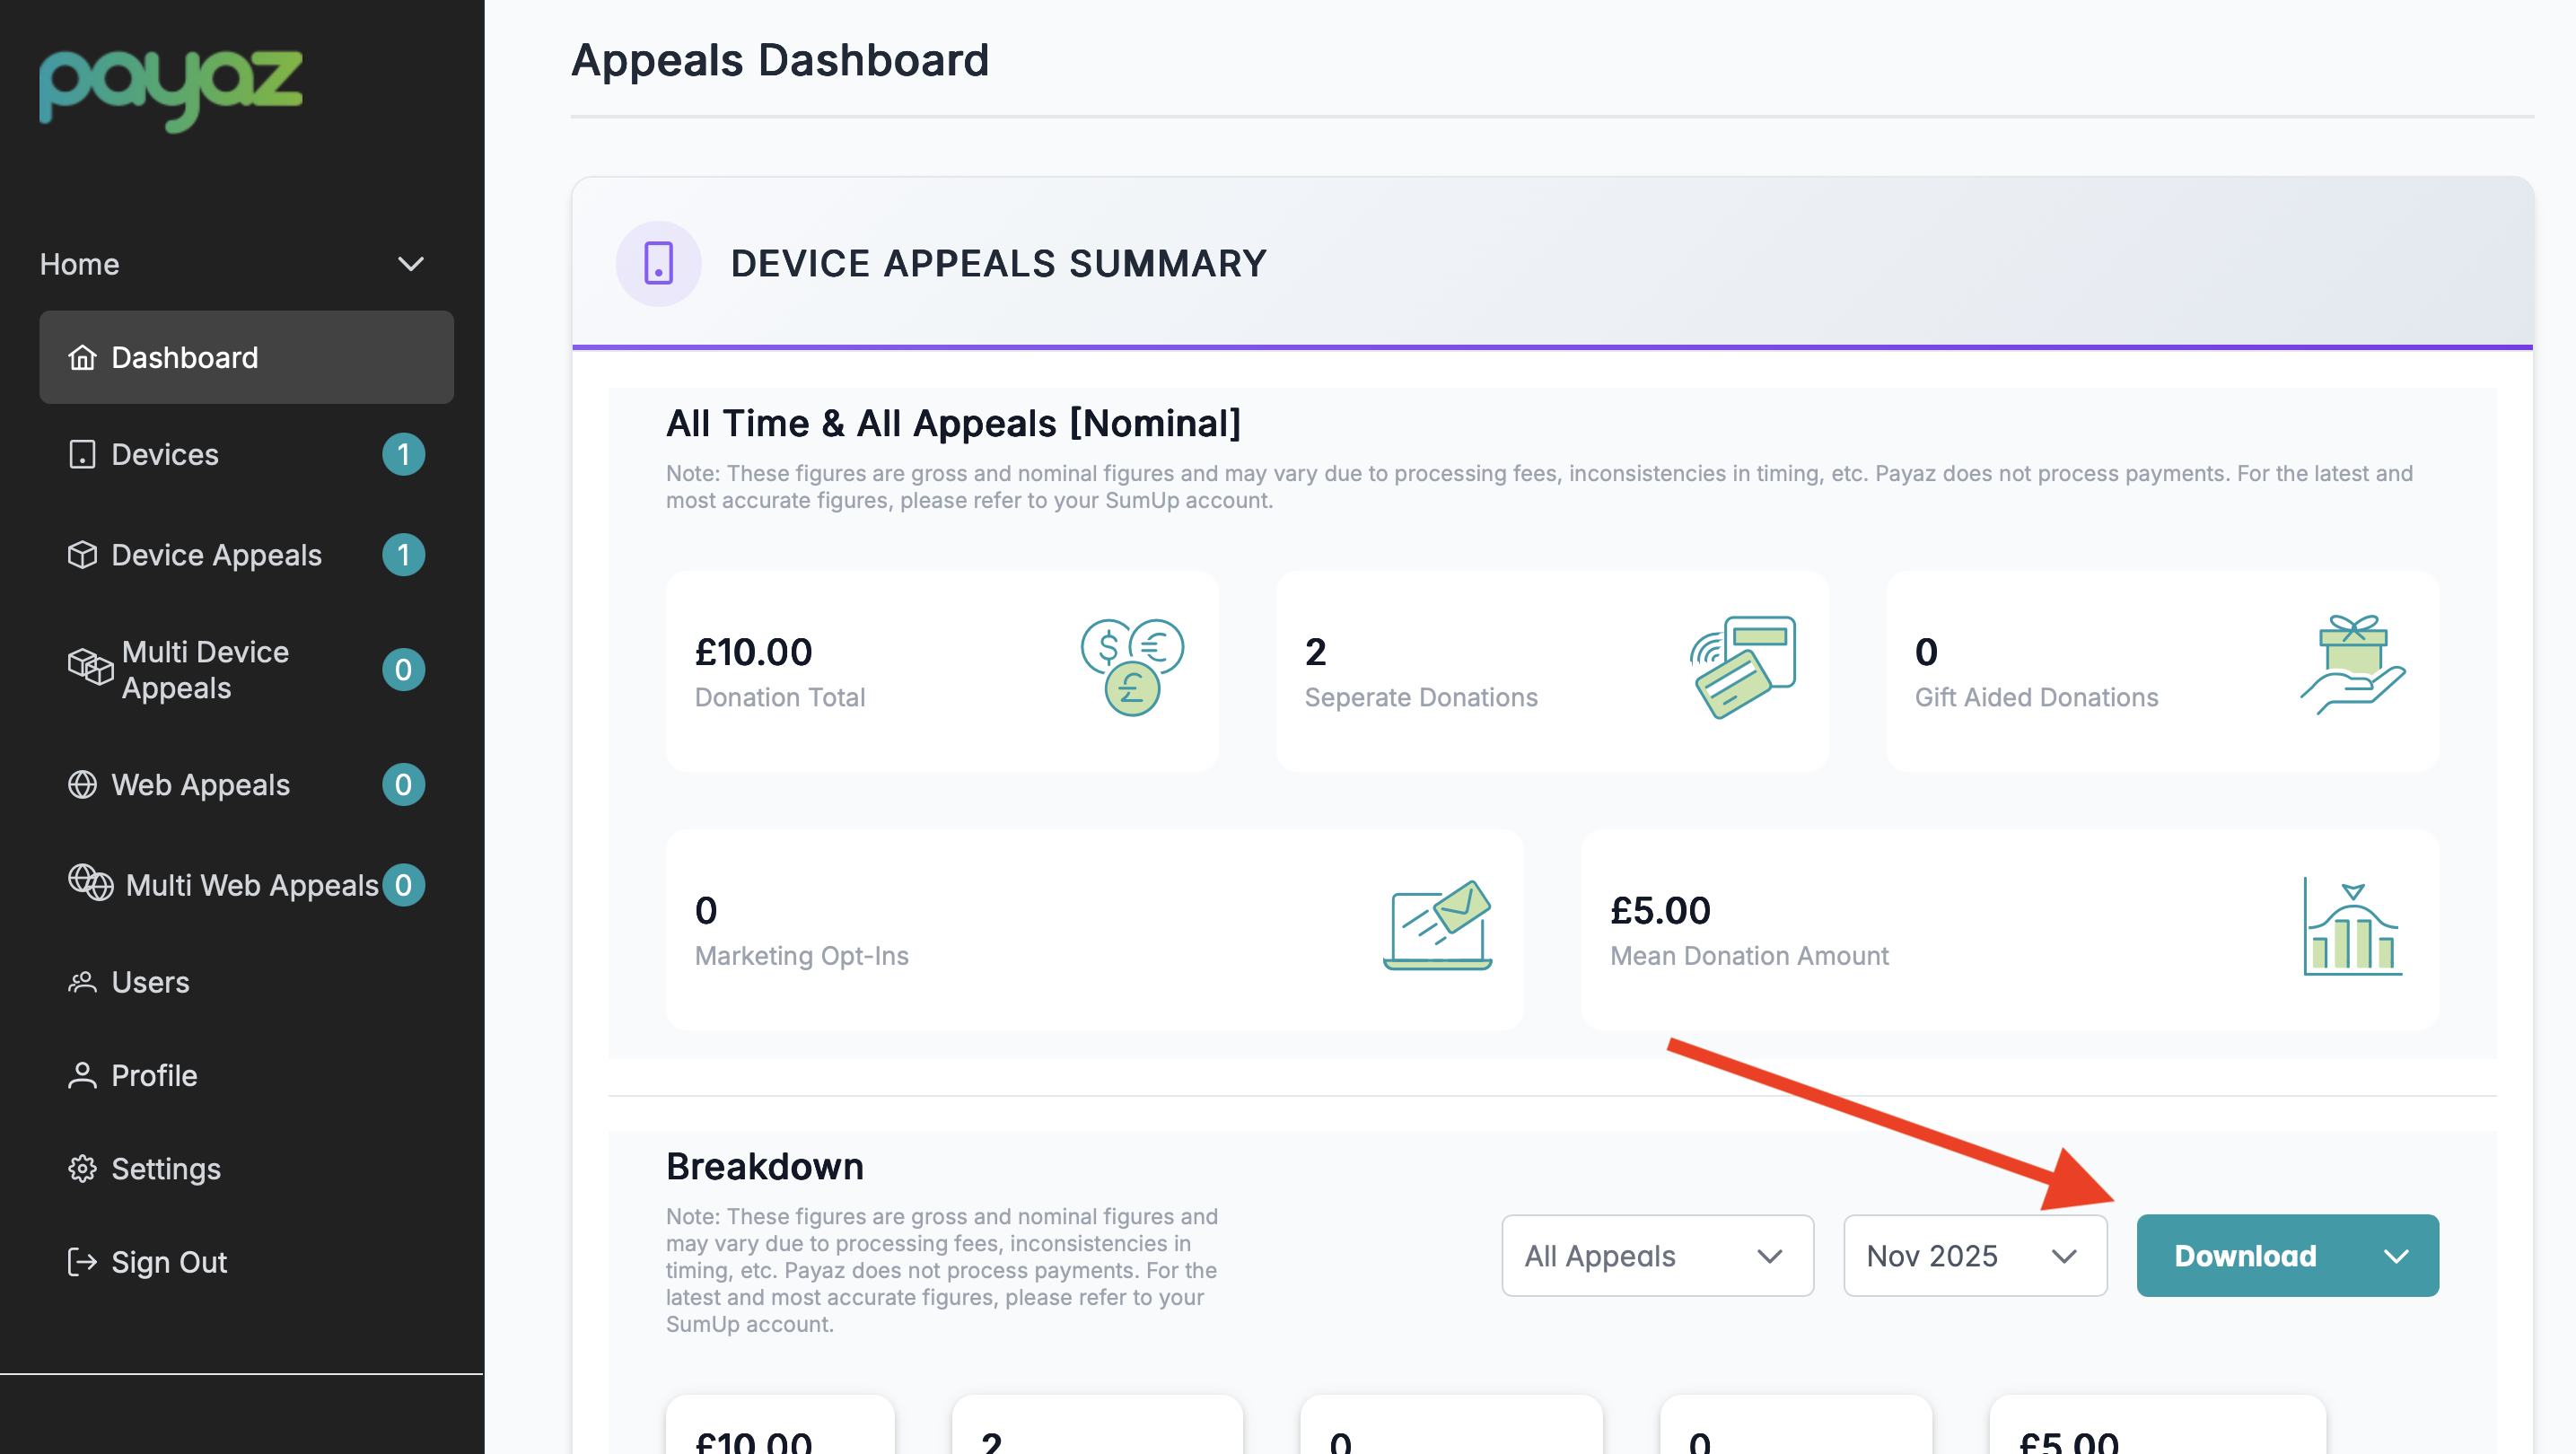2576x1454 pixels.
Task: Click the Marketing Opt-Ins envelope icon
Action: (1437, 925)
